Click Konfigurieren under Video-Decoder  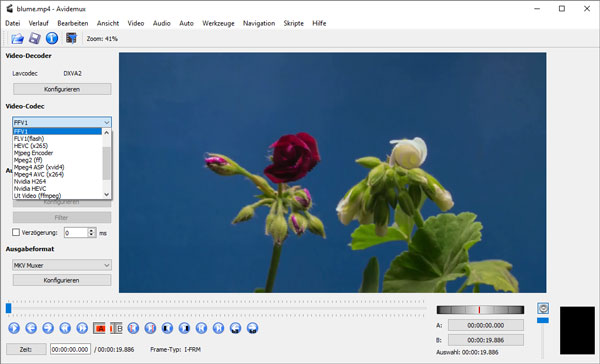[x=62, y=89]
